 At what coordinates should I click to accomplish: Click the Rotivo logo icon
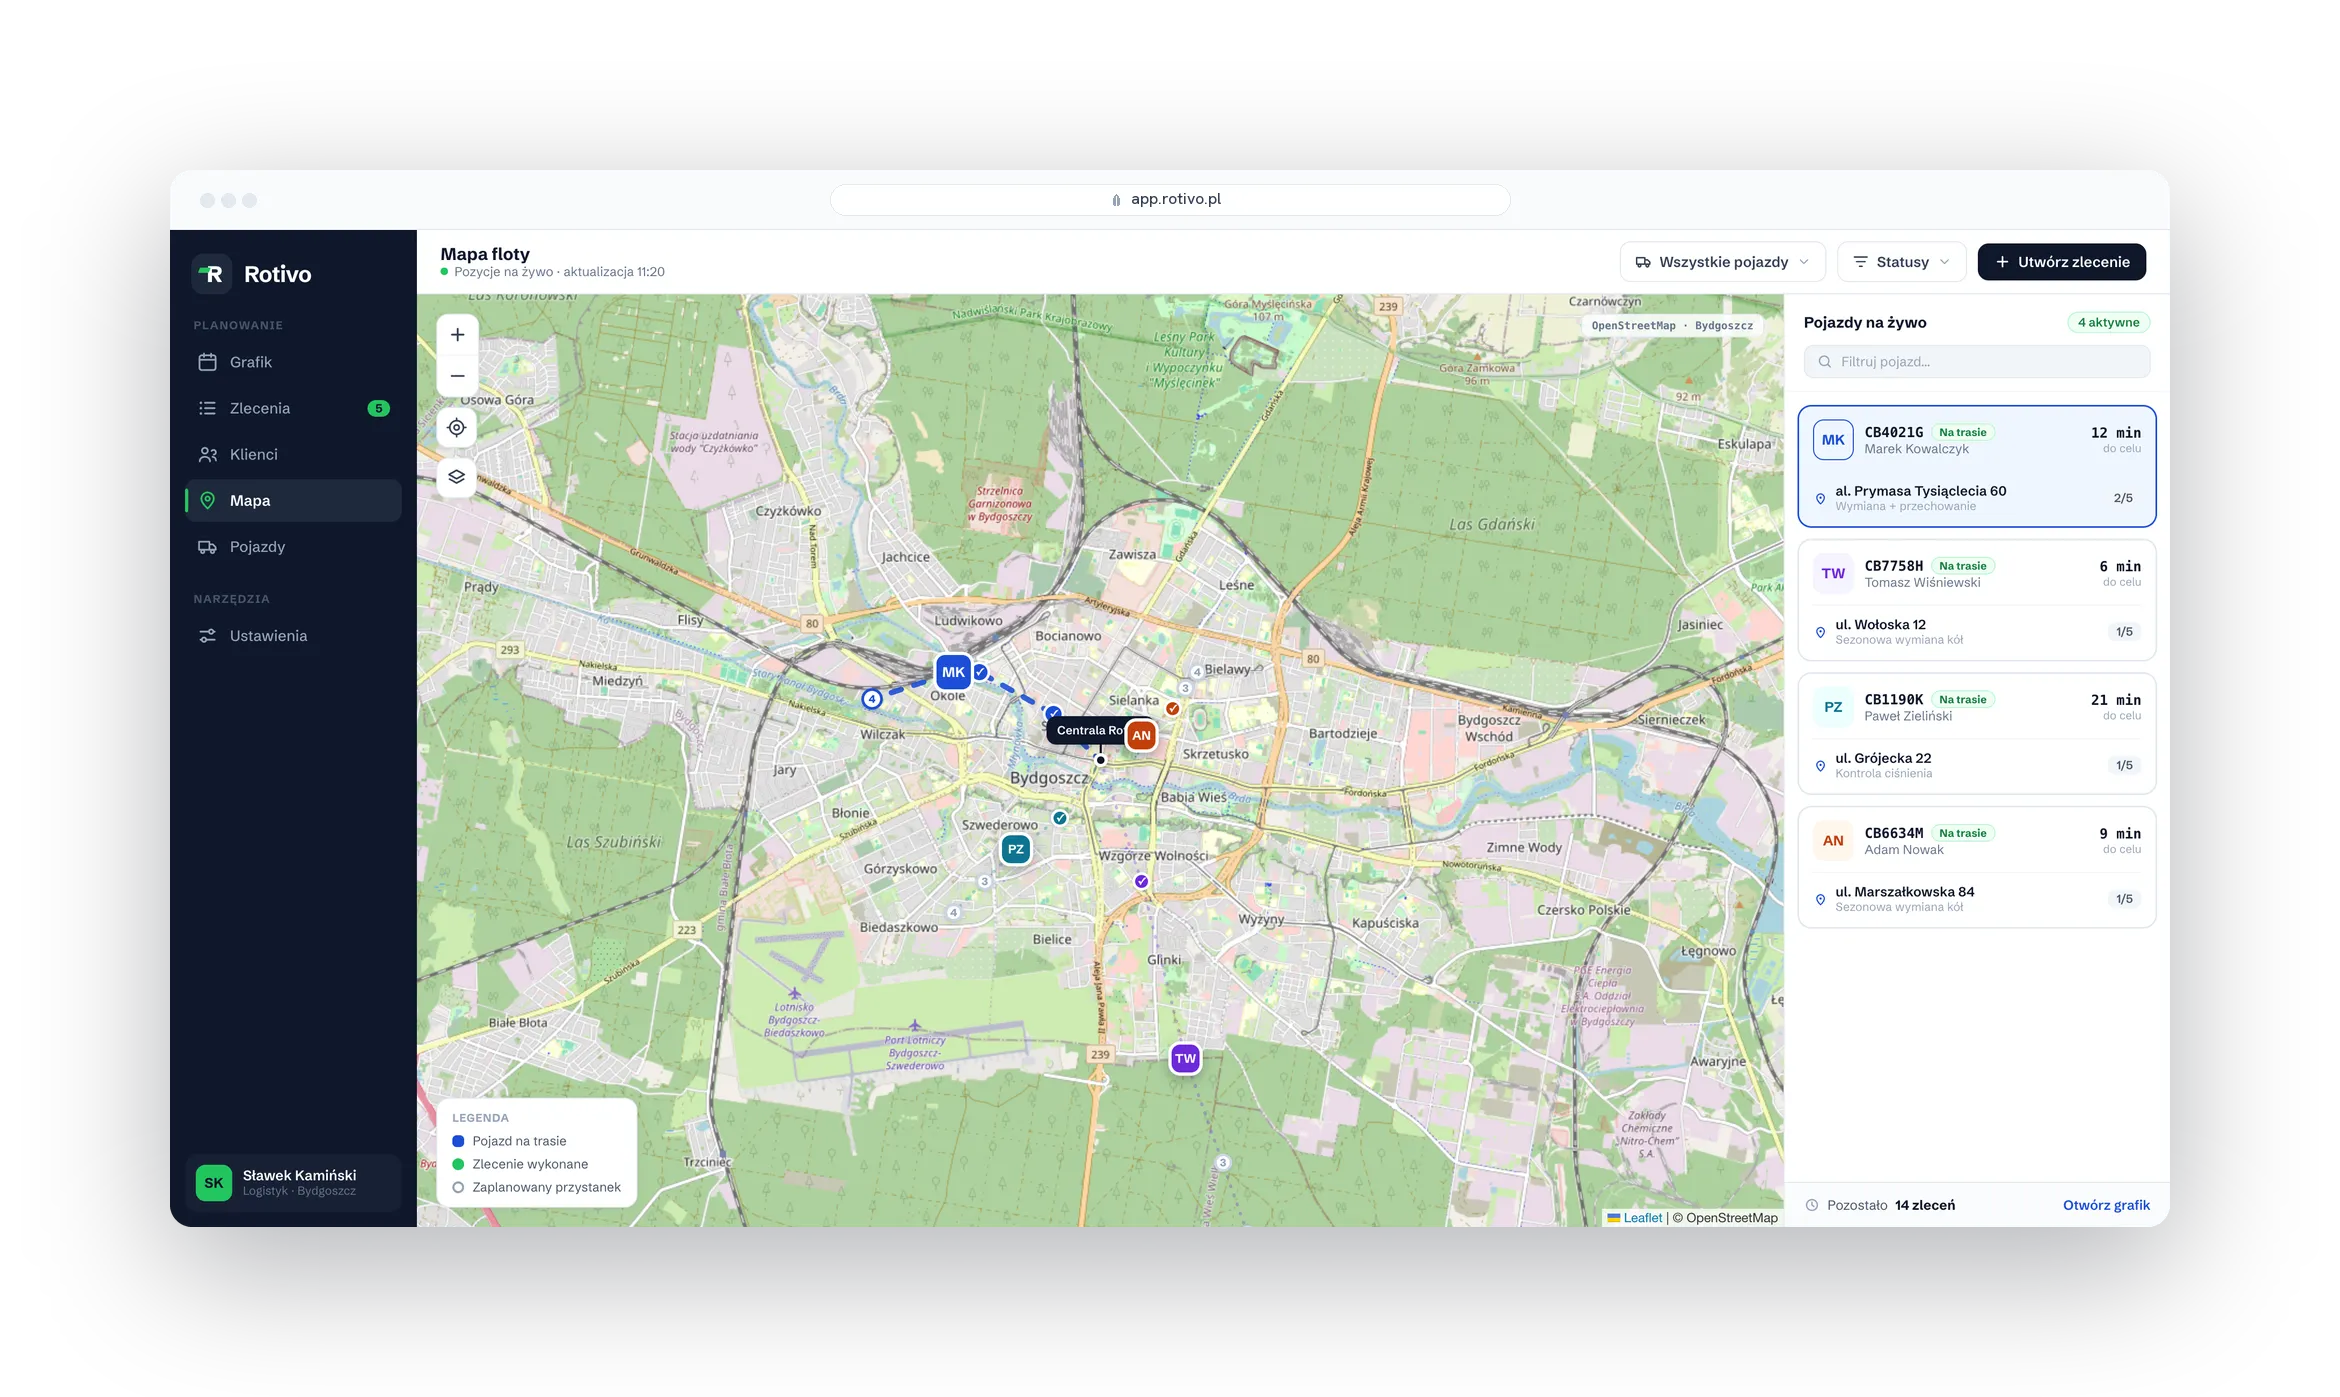pyautogui.click(x=211, y=274)
